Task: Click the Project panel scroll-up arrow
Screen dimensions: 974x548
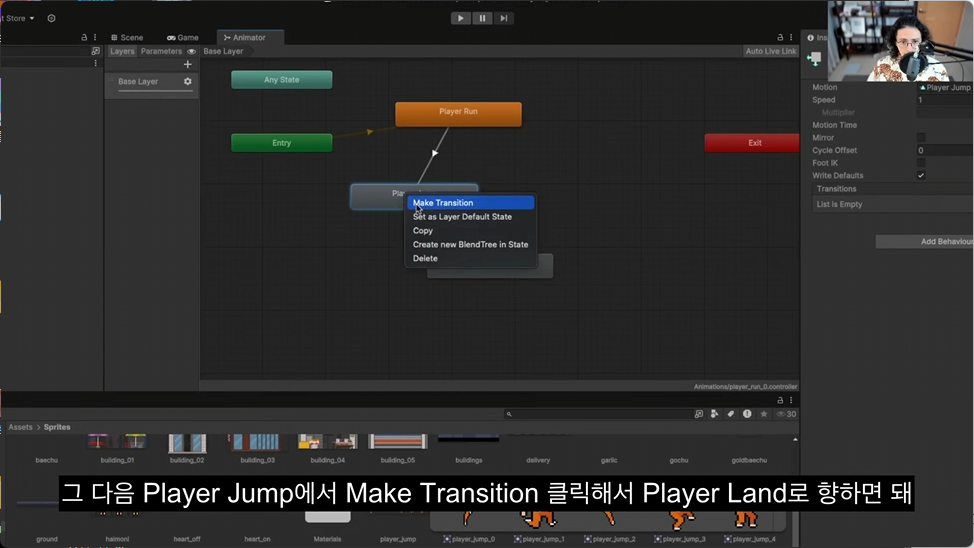Action: [795, 439]
